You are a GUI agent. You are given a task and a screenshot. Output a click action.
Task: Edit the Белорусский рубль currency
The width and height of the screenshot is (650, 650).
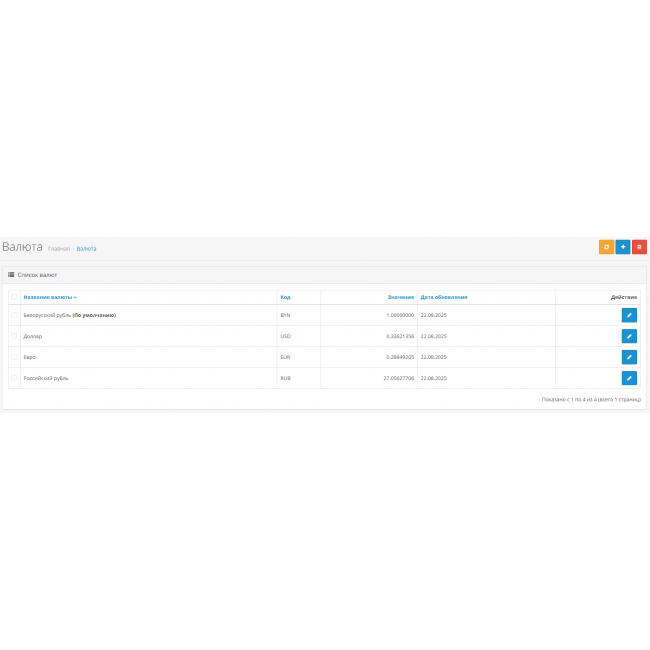(629, 315)
